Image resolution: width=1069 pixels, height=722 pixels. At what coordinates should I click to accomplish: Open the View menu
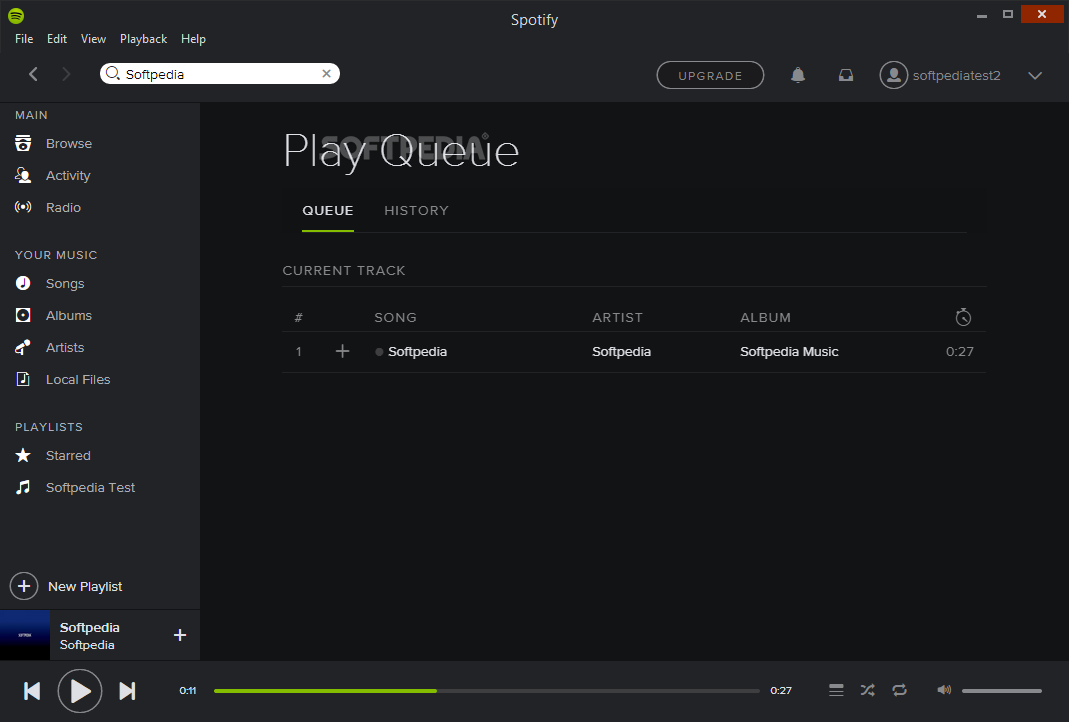pyautogui.click(x=93, y=39)
